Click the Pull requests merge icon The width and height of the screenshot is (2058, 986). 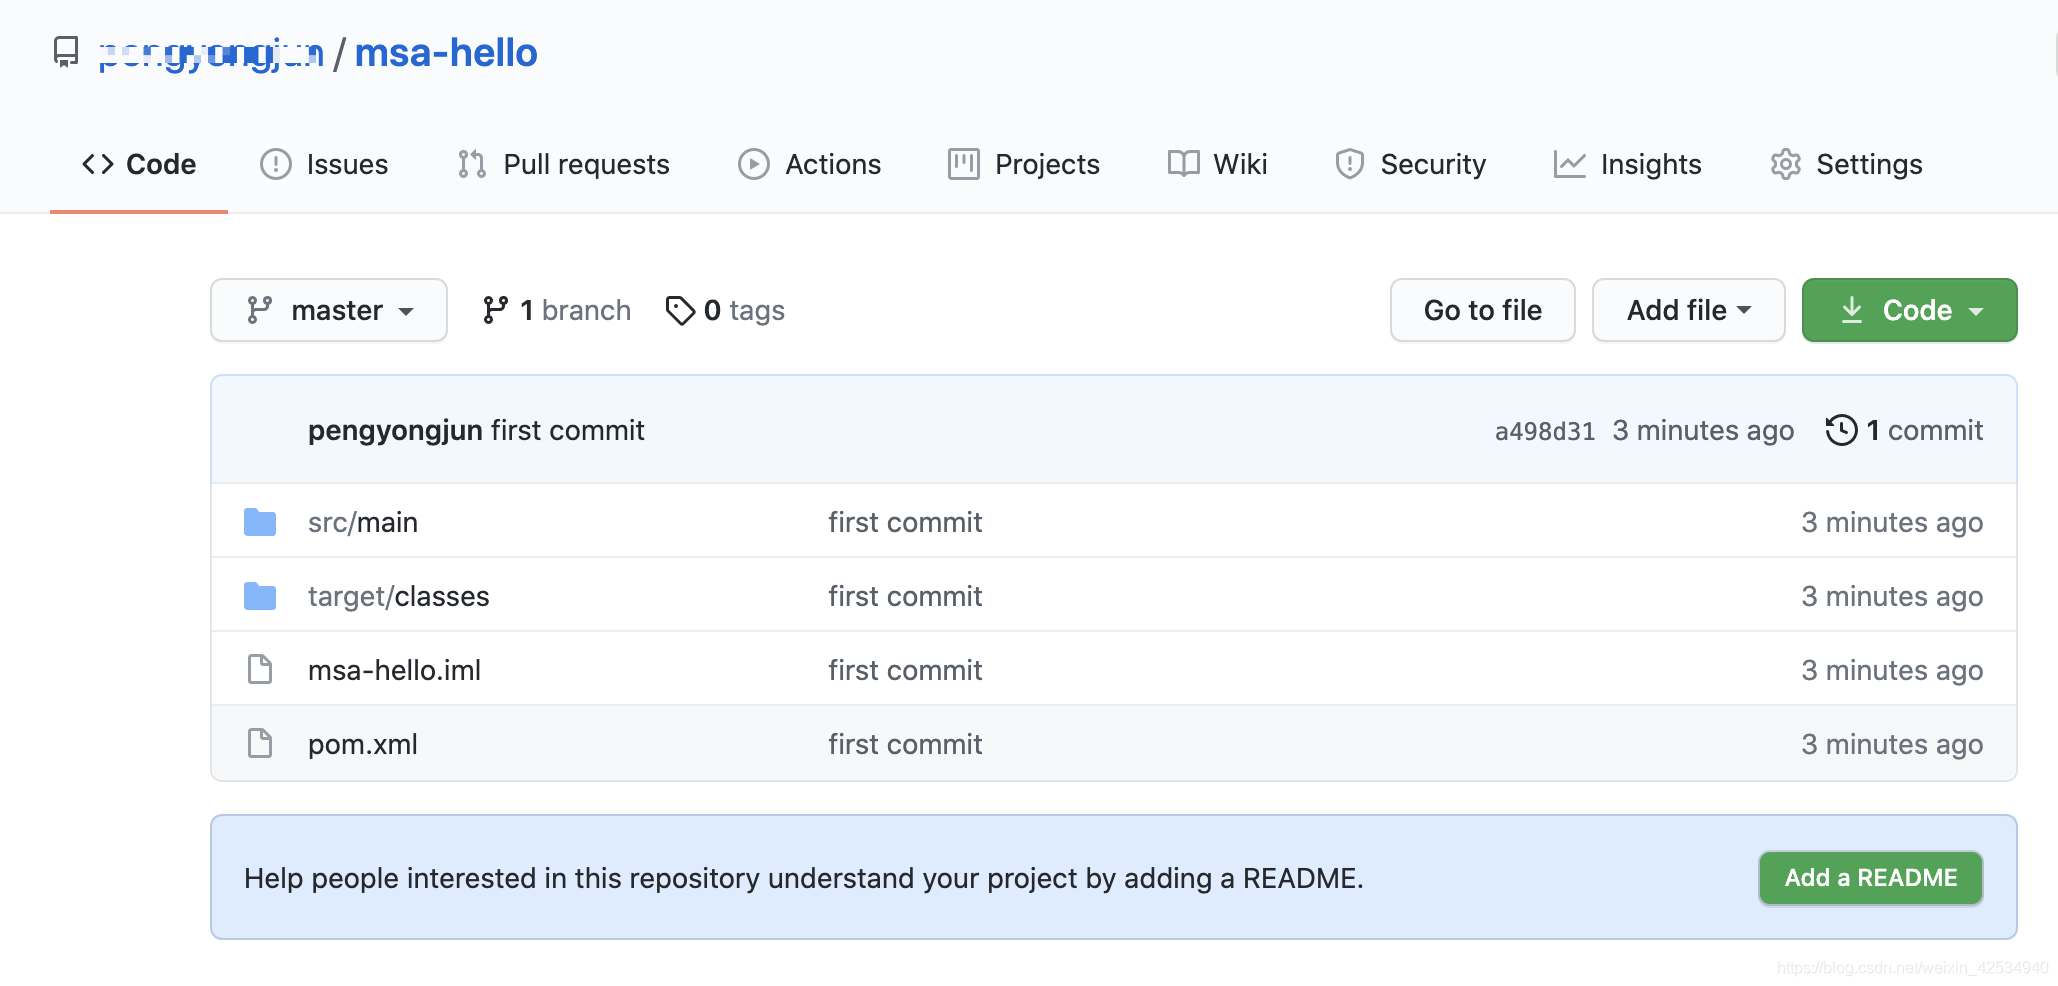472,164
